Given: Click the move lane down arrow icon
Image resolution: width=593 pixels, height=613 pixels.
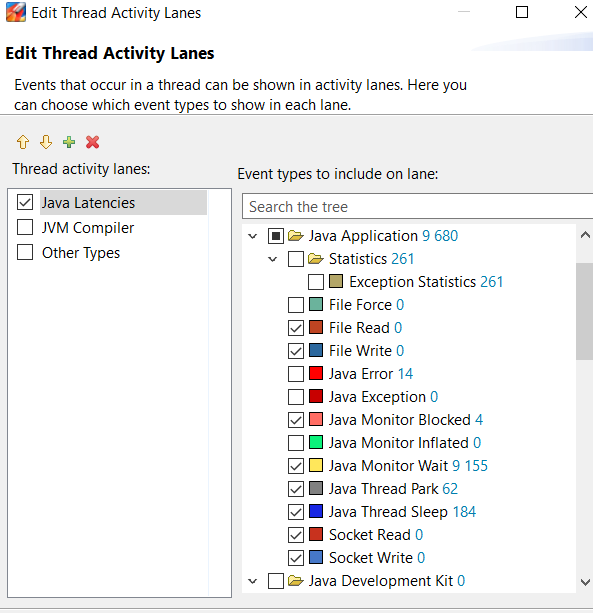Looking at the screenshot, I should tap(46, 142).
